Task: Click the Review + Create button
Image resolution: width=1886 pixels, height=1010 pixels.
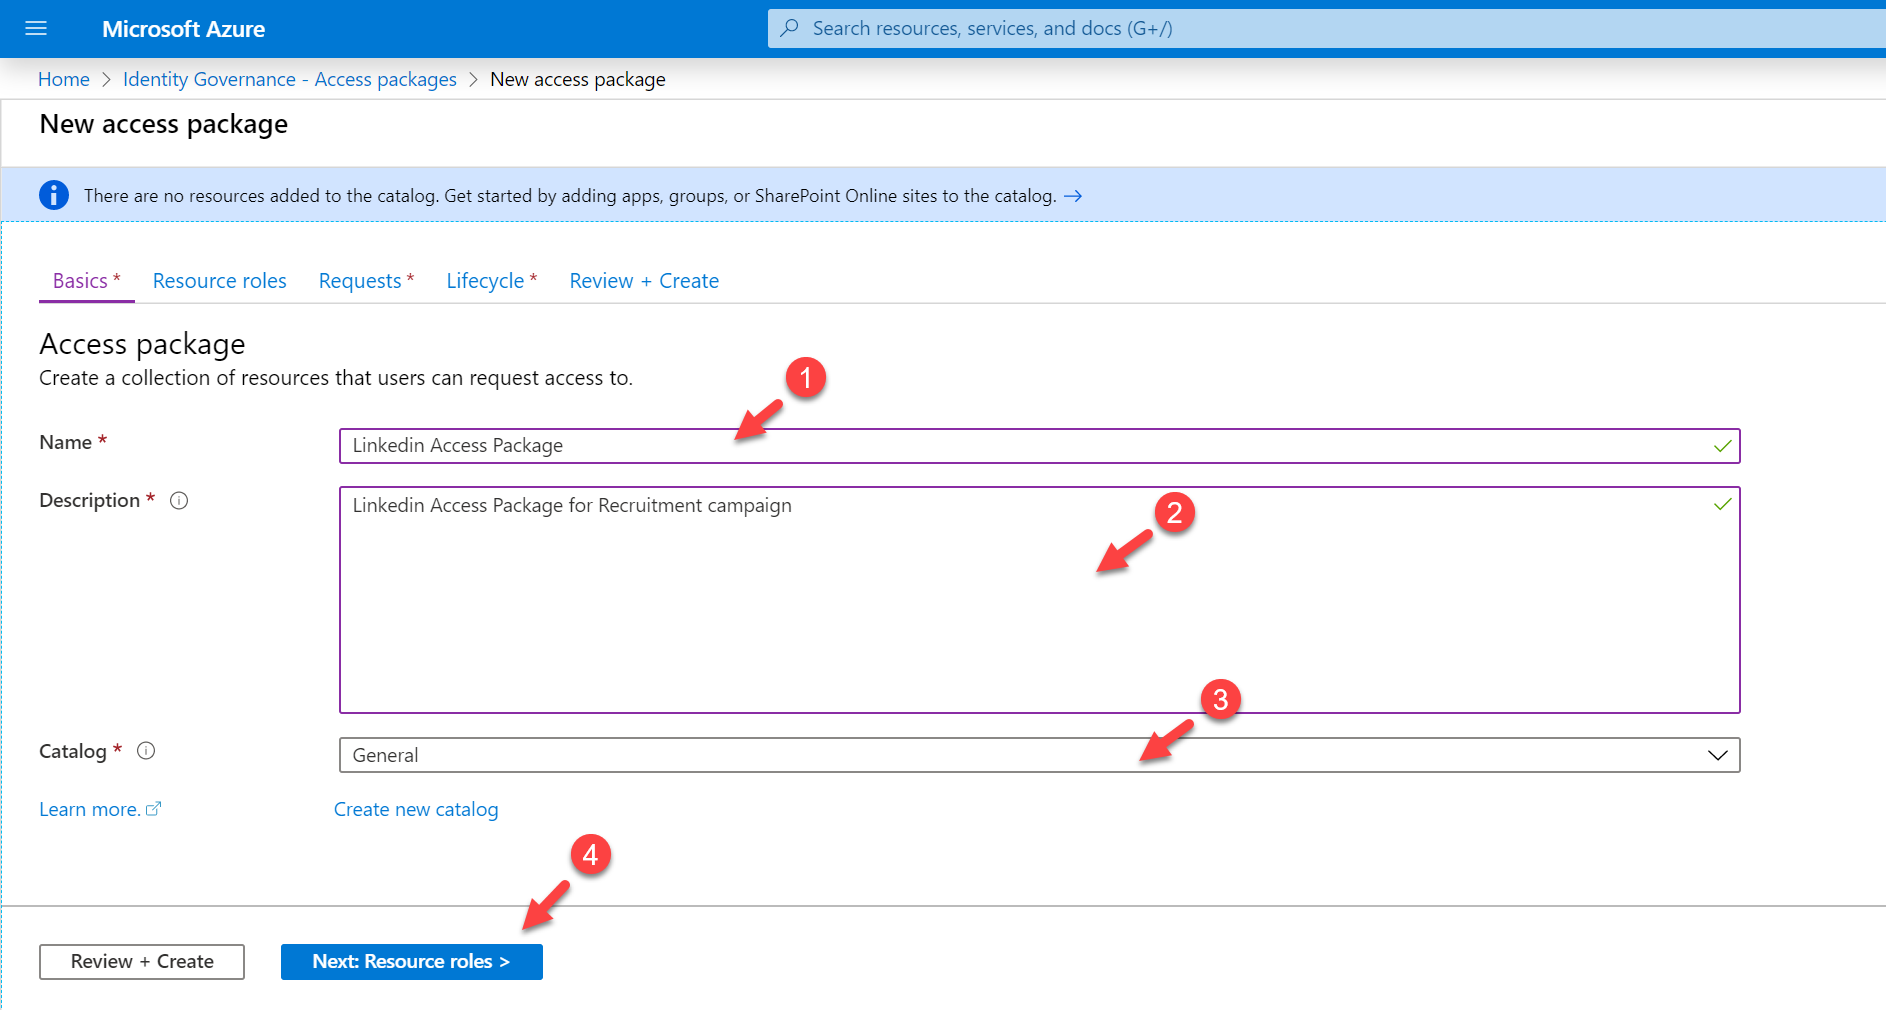Action: pos(142,962)
